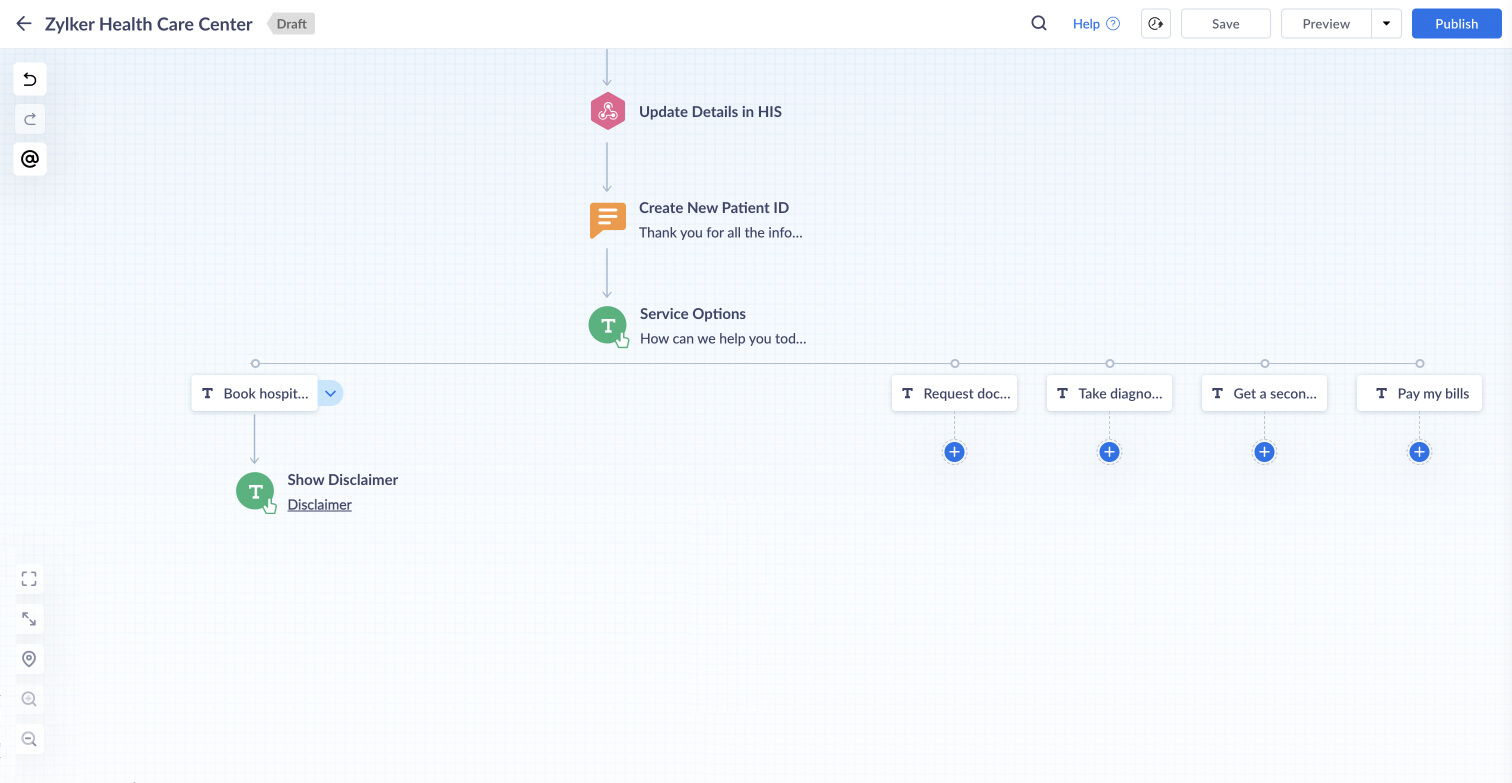
Task: Toggle the expand diagonal arrows icon
Action: [x=29, y=619]
